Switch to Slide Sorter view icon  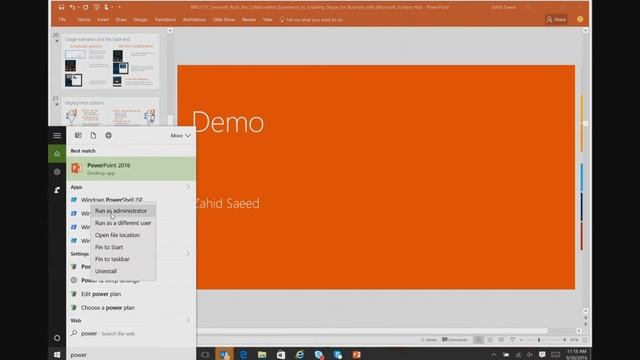490,340
